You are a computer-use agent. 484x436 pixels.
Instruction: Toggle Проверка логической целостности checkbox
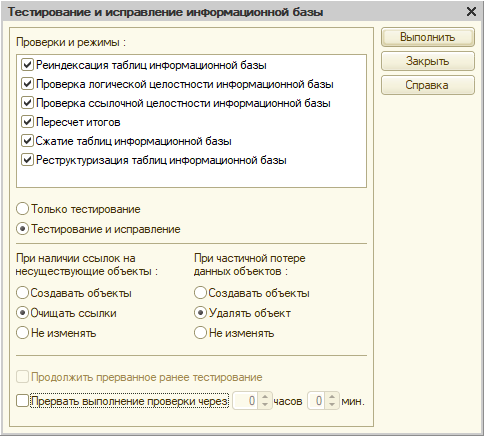tap(27, 84)
